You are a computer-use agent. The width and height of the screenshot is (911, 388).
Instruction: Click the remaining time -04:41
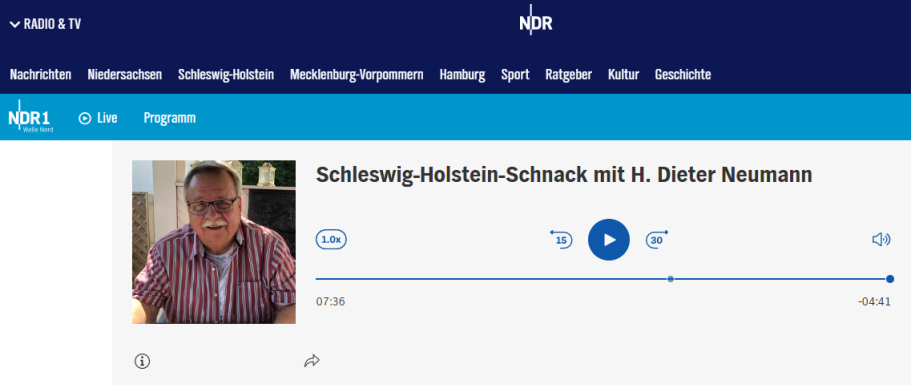[874, 302]
